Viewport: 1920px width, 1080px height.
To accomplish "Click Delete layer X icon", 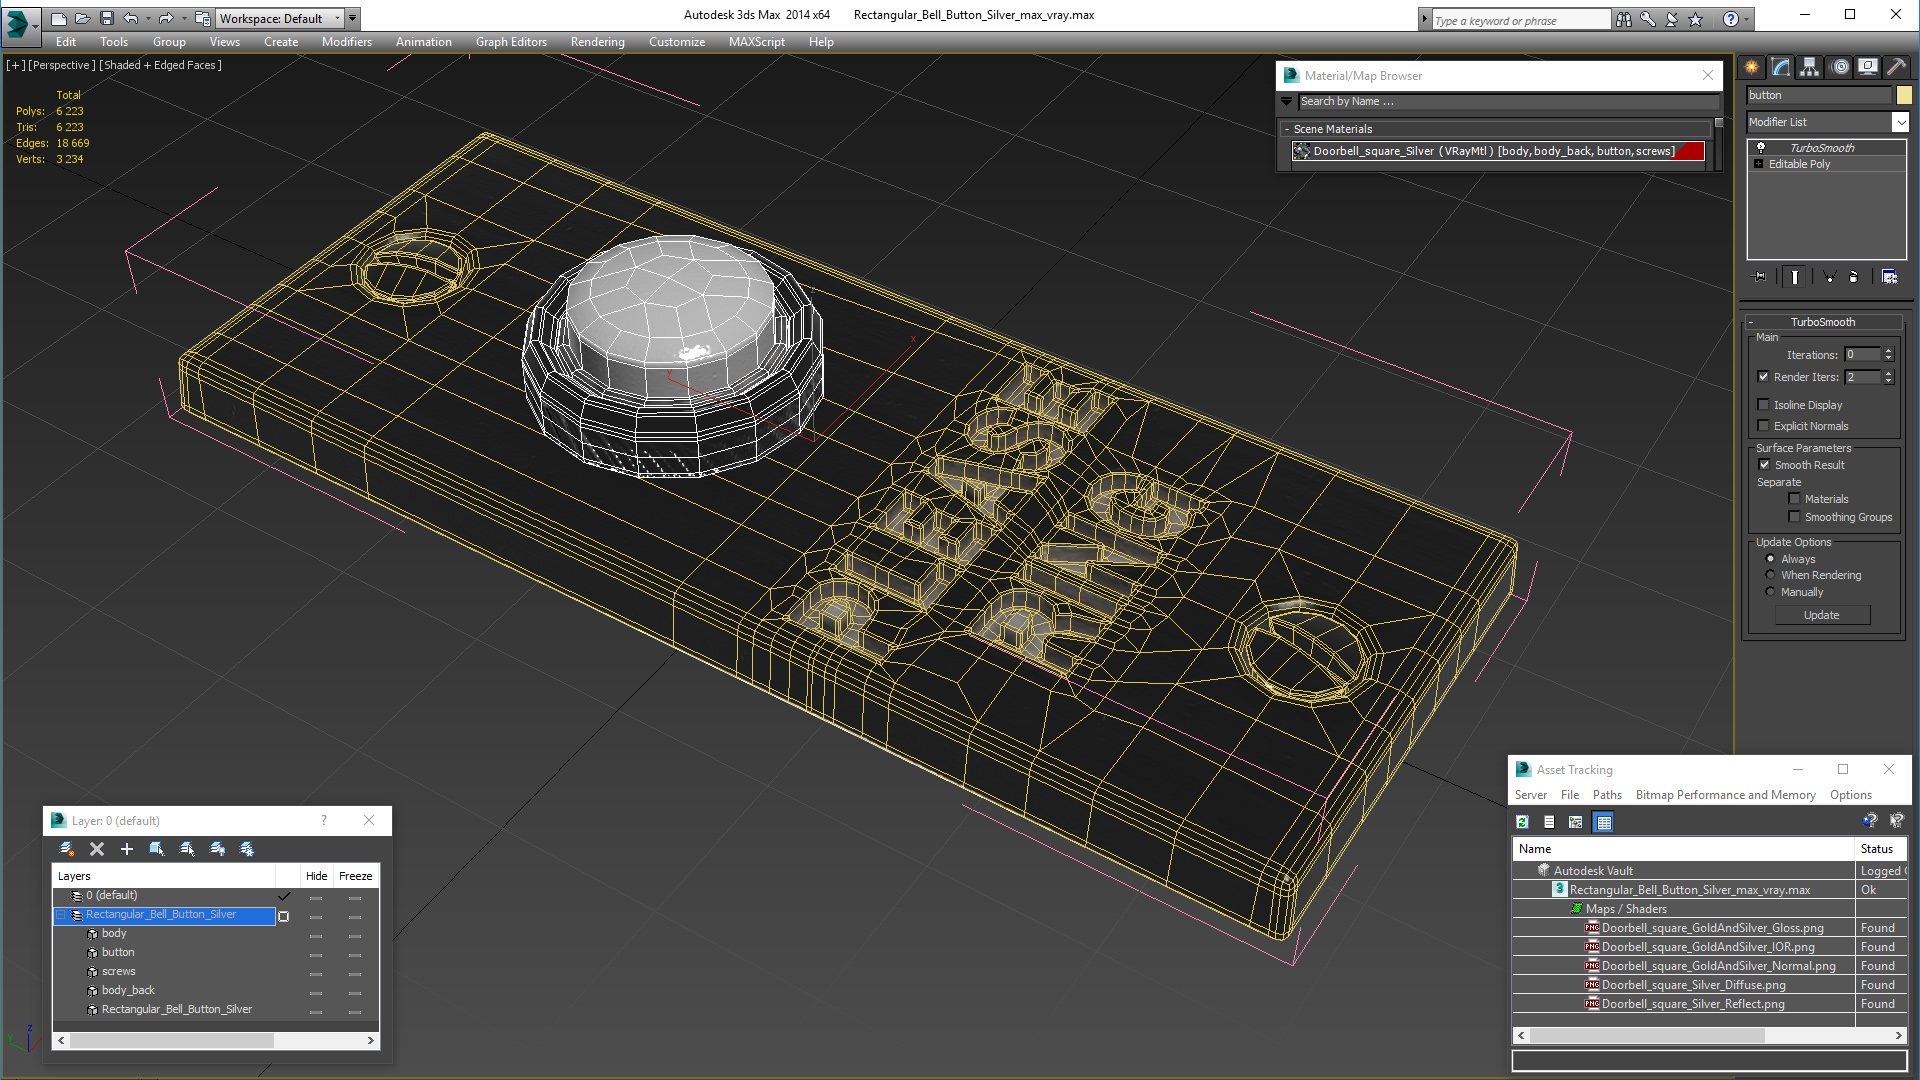I will point(97,849).
